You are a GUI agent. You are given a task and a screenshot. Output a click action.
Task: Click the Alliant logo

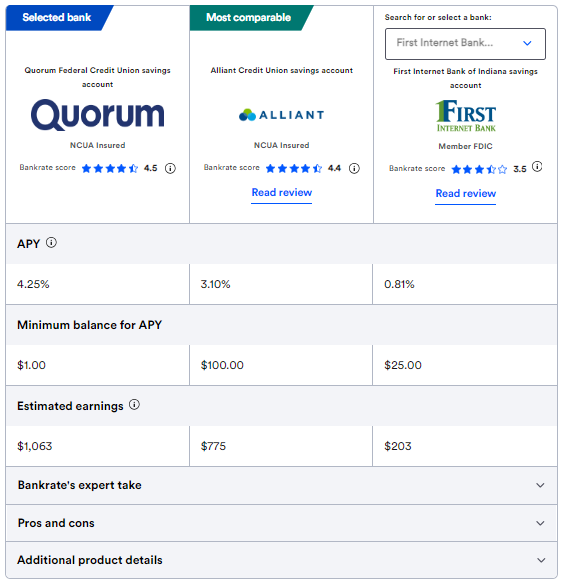[x=281, y=115]
